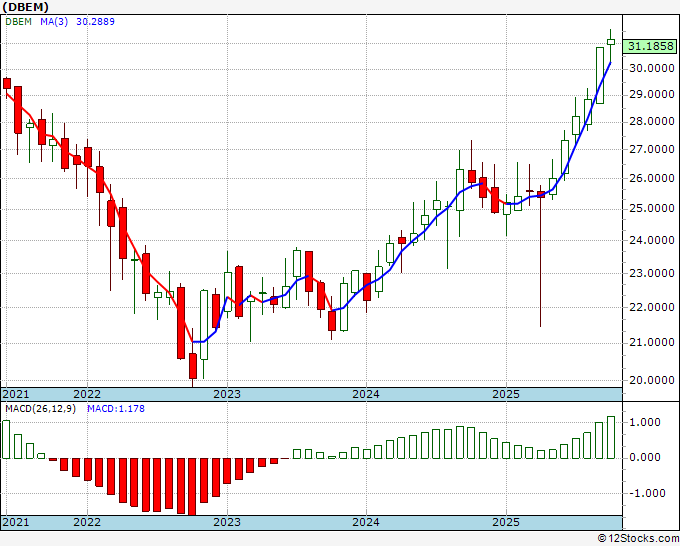680x546 pixels.
Task: Click the lowest red candlestick near 20
Action: point(193,366)
